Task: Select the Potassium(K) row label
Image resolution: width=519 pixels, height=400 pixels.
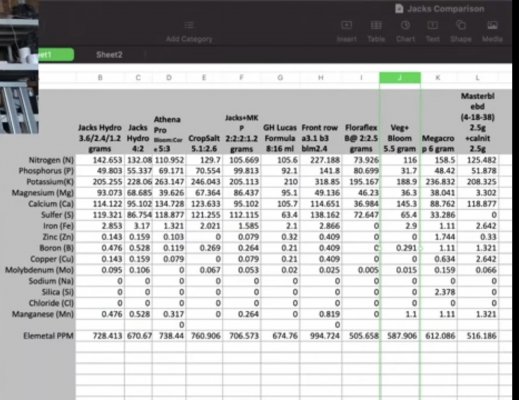Action: tap(50, 182)
